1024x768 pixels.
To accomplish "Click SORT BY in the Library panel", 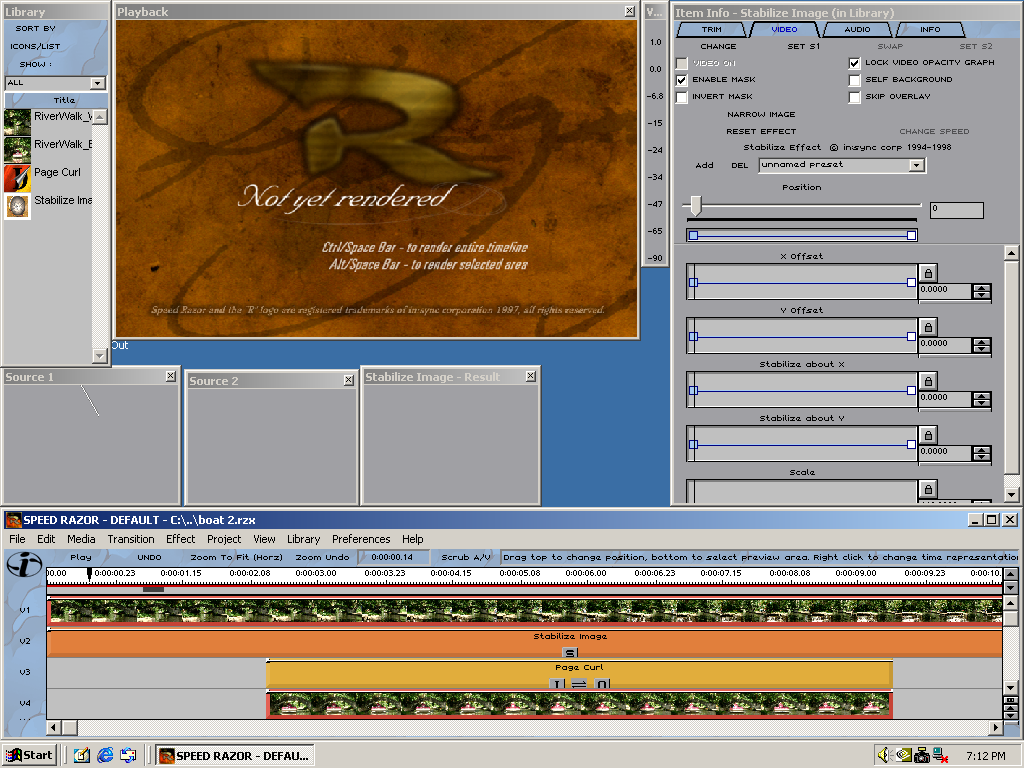I will (x=35, y=29).
